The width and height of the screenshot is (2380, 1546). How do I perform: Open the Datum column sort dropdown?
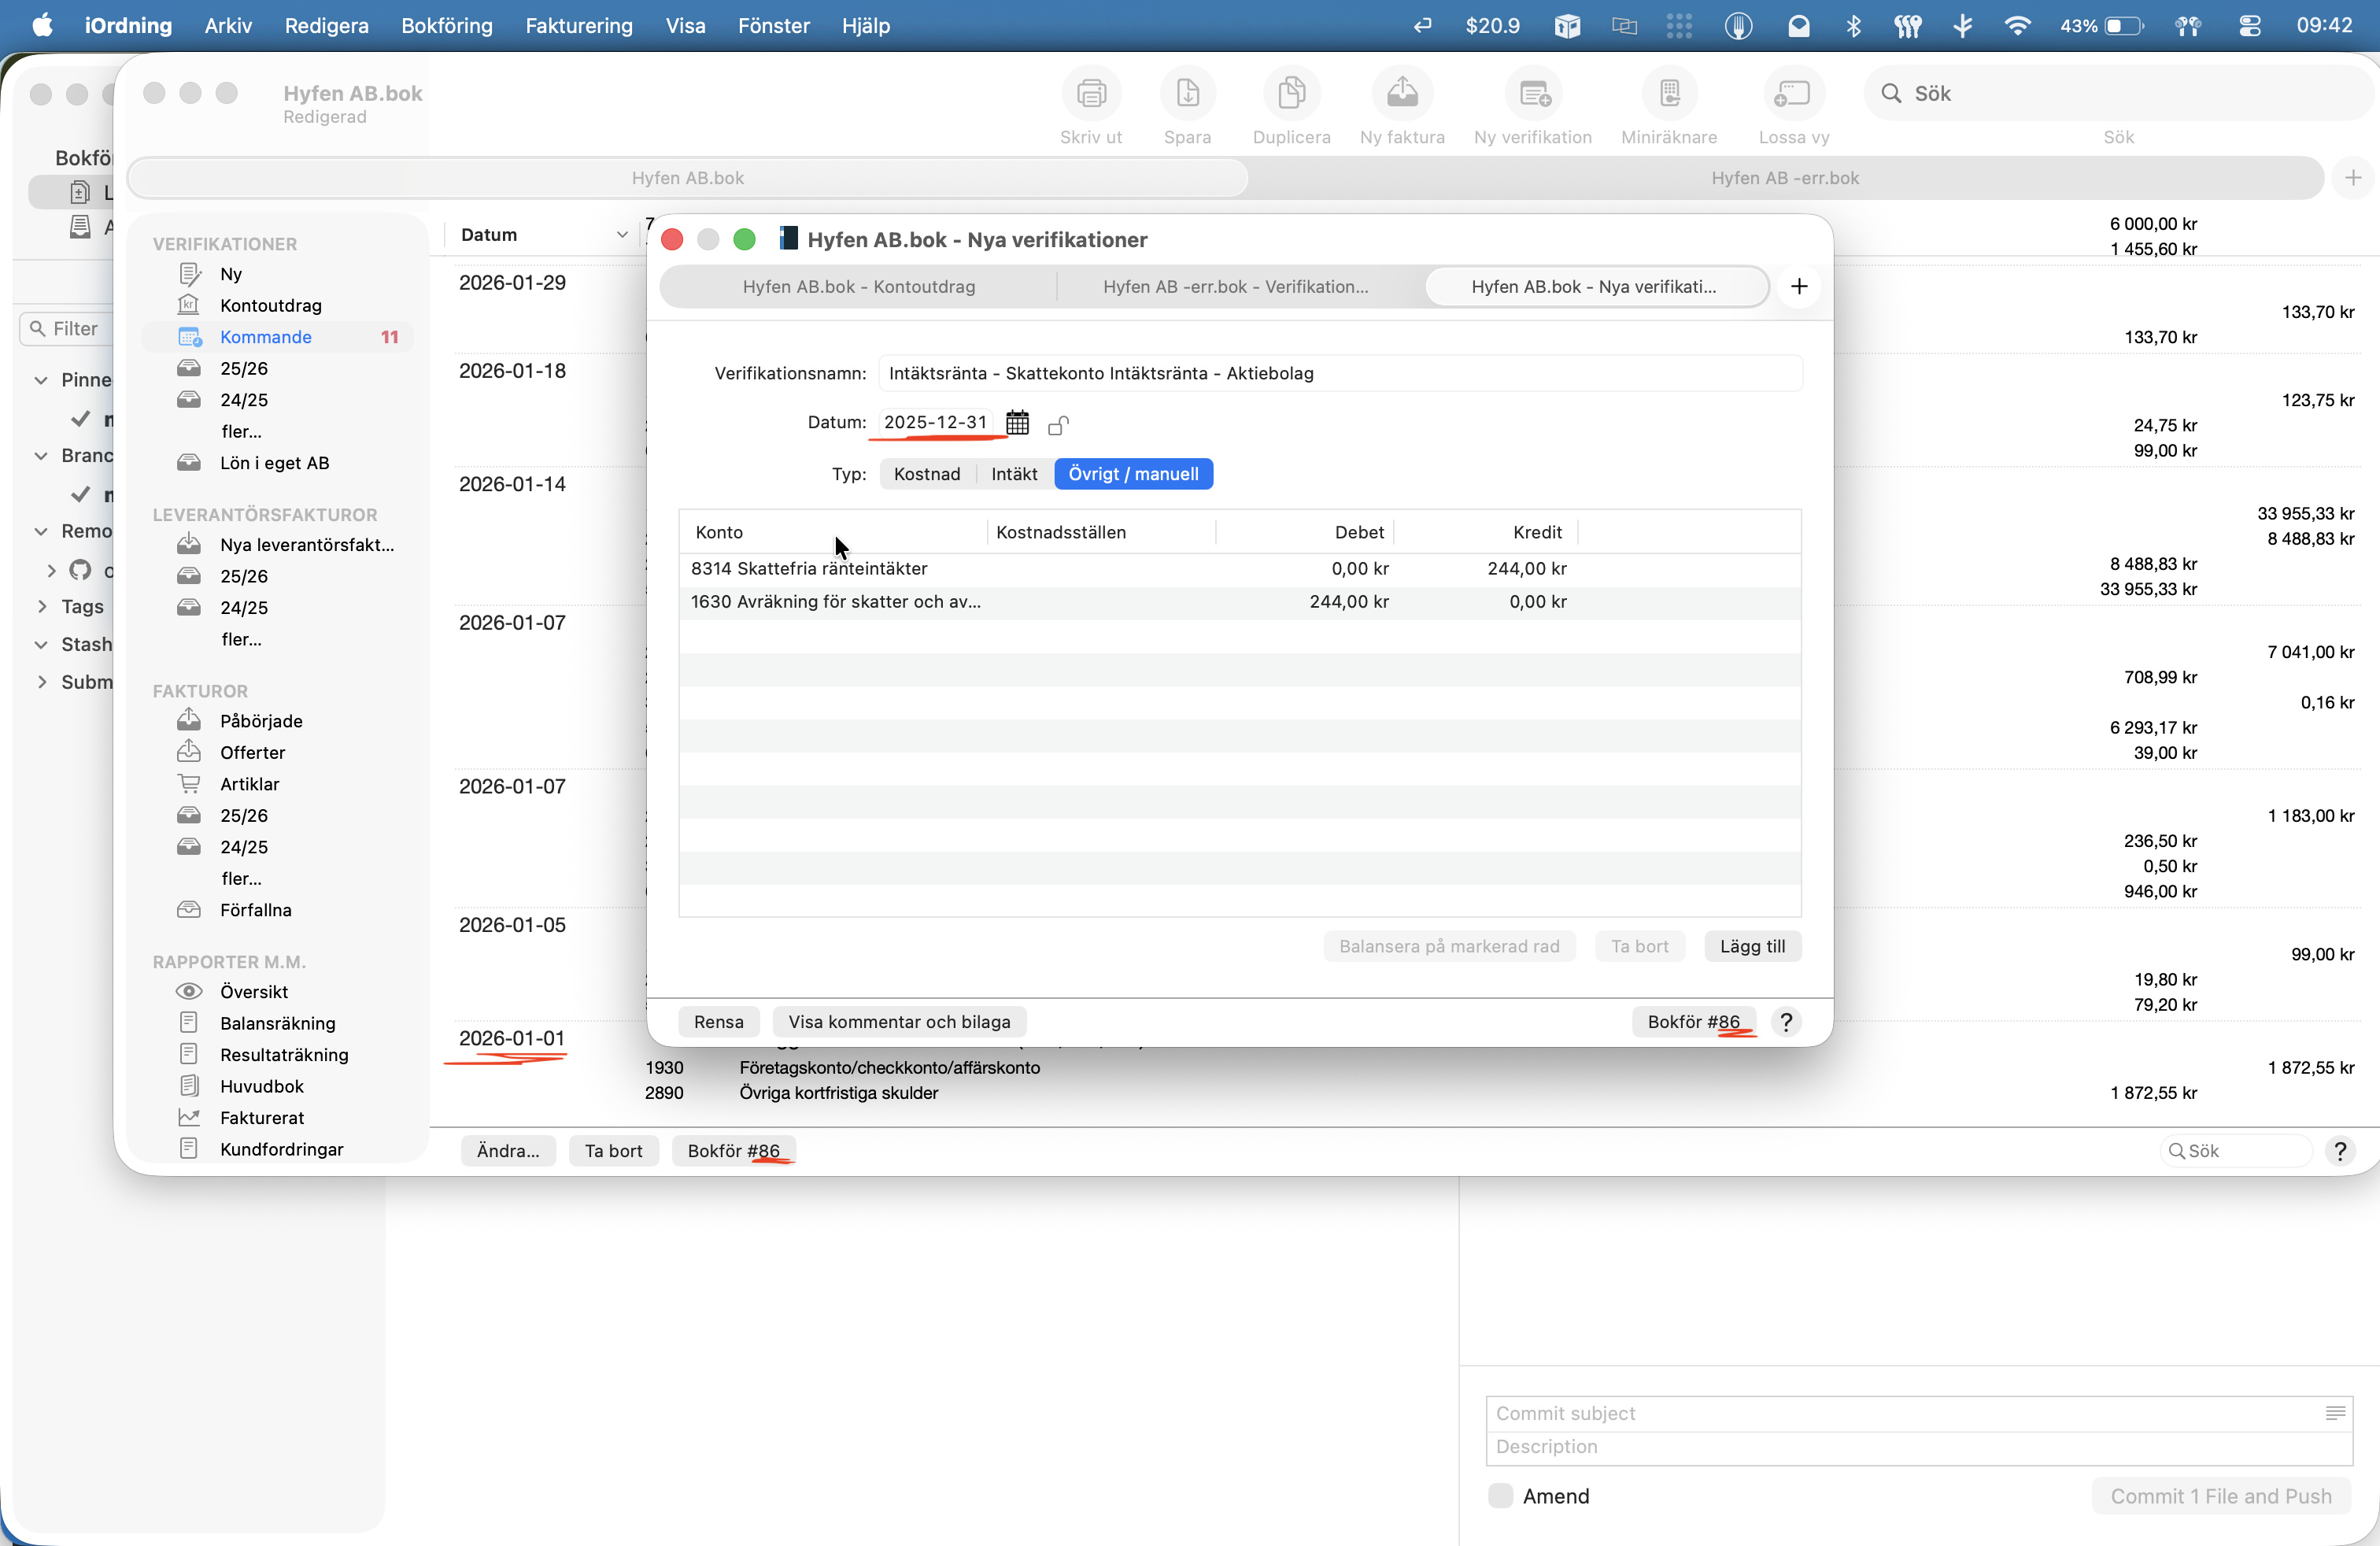pyautogui.click(x=621, y=235)
